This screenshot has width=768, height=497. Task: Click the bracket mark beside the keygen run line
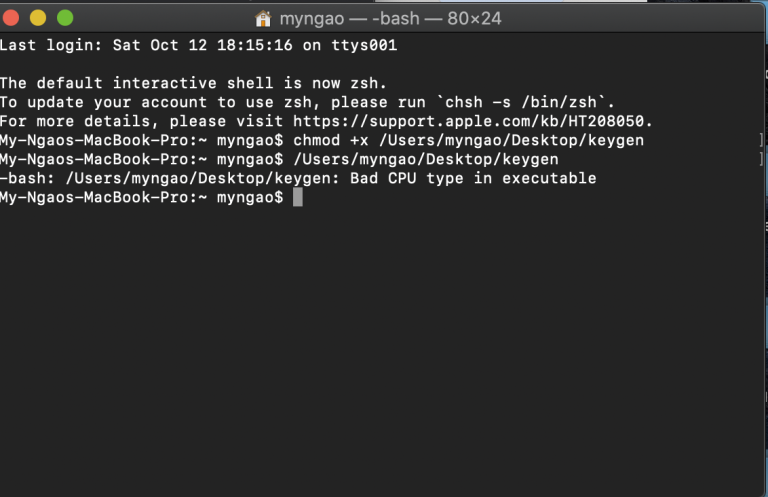(x=761, y=159)
